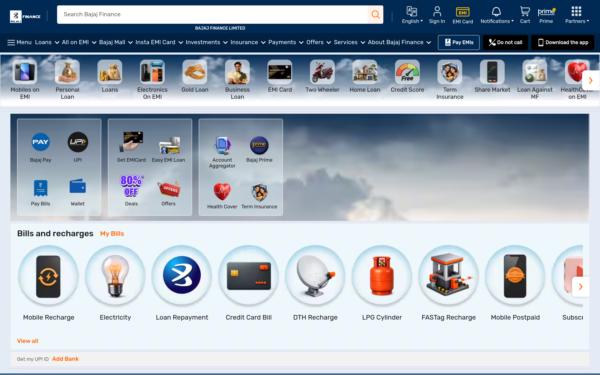This screenshot has width=600, height=375.
Task: Open the My Bills link
Action: coord(112,234)
